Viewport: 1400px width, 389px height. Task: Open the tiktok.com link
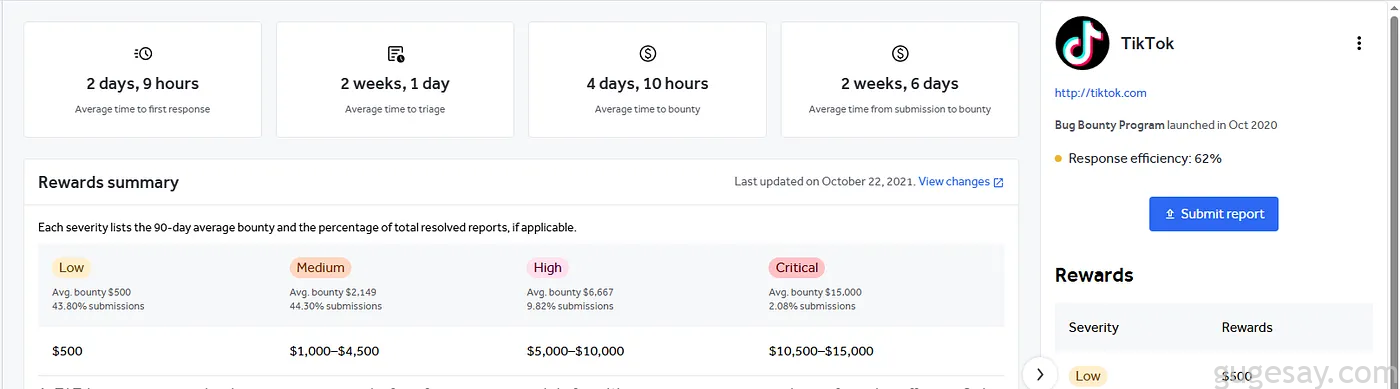1100,93
